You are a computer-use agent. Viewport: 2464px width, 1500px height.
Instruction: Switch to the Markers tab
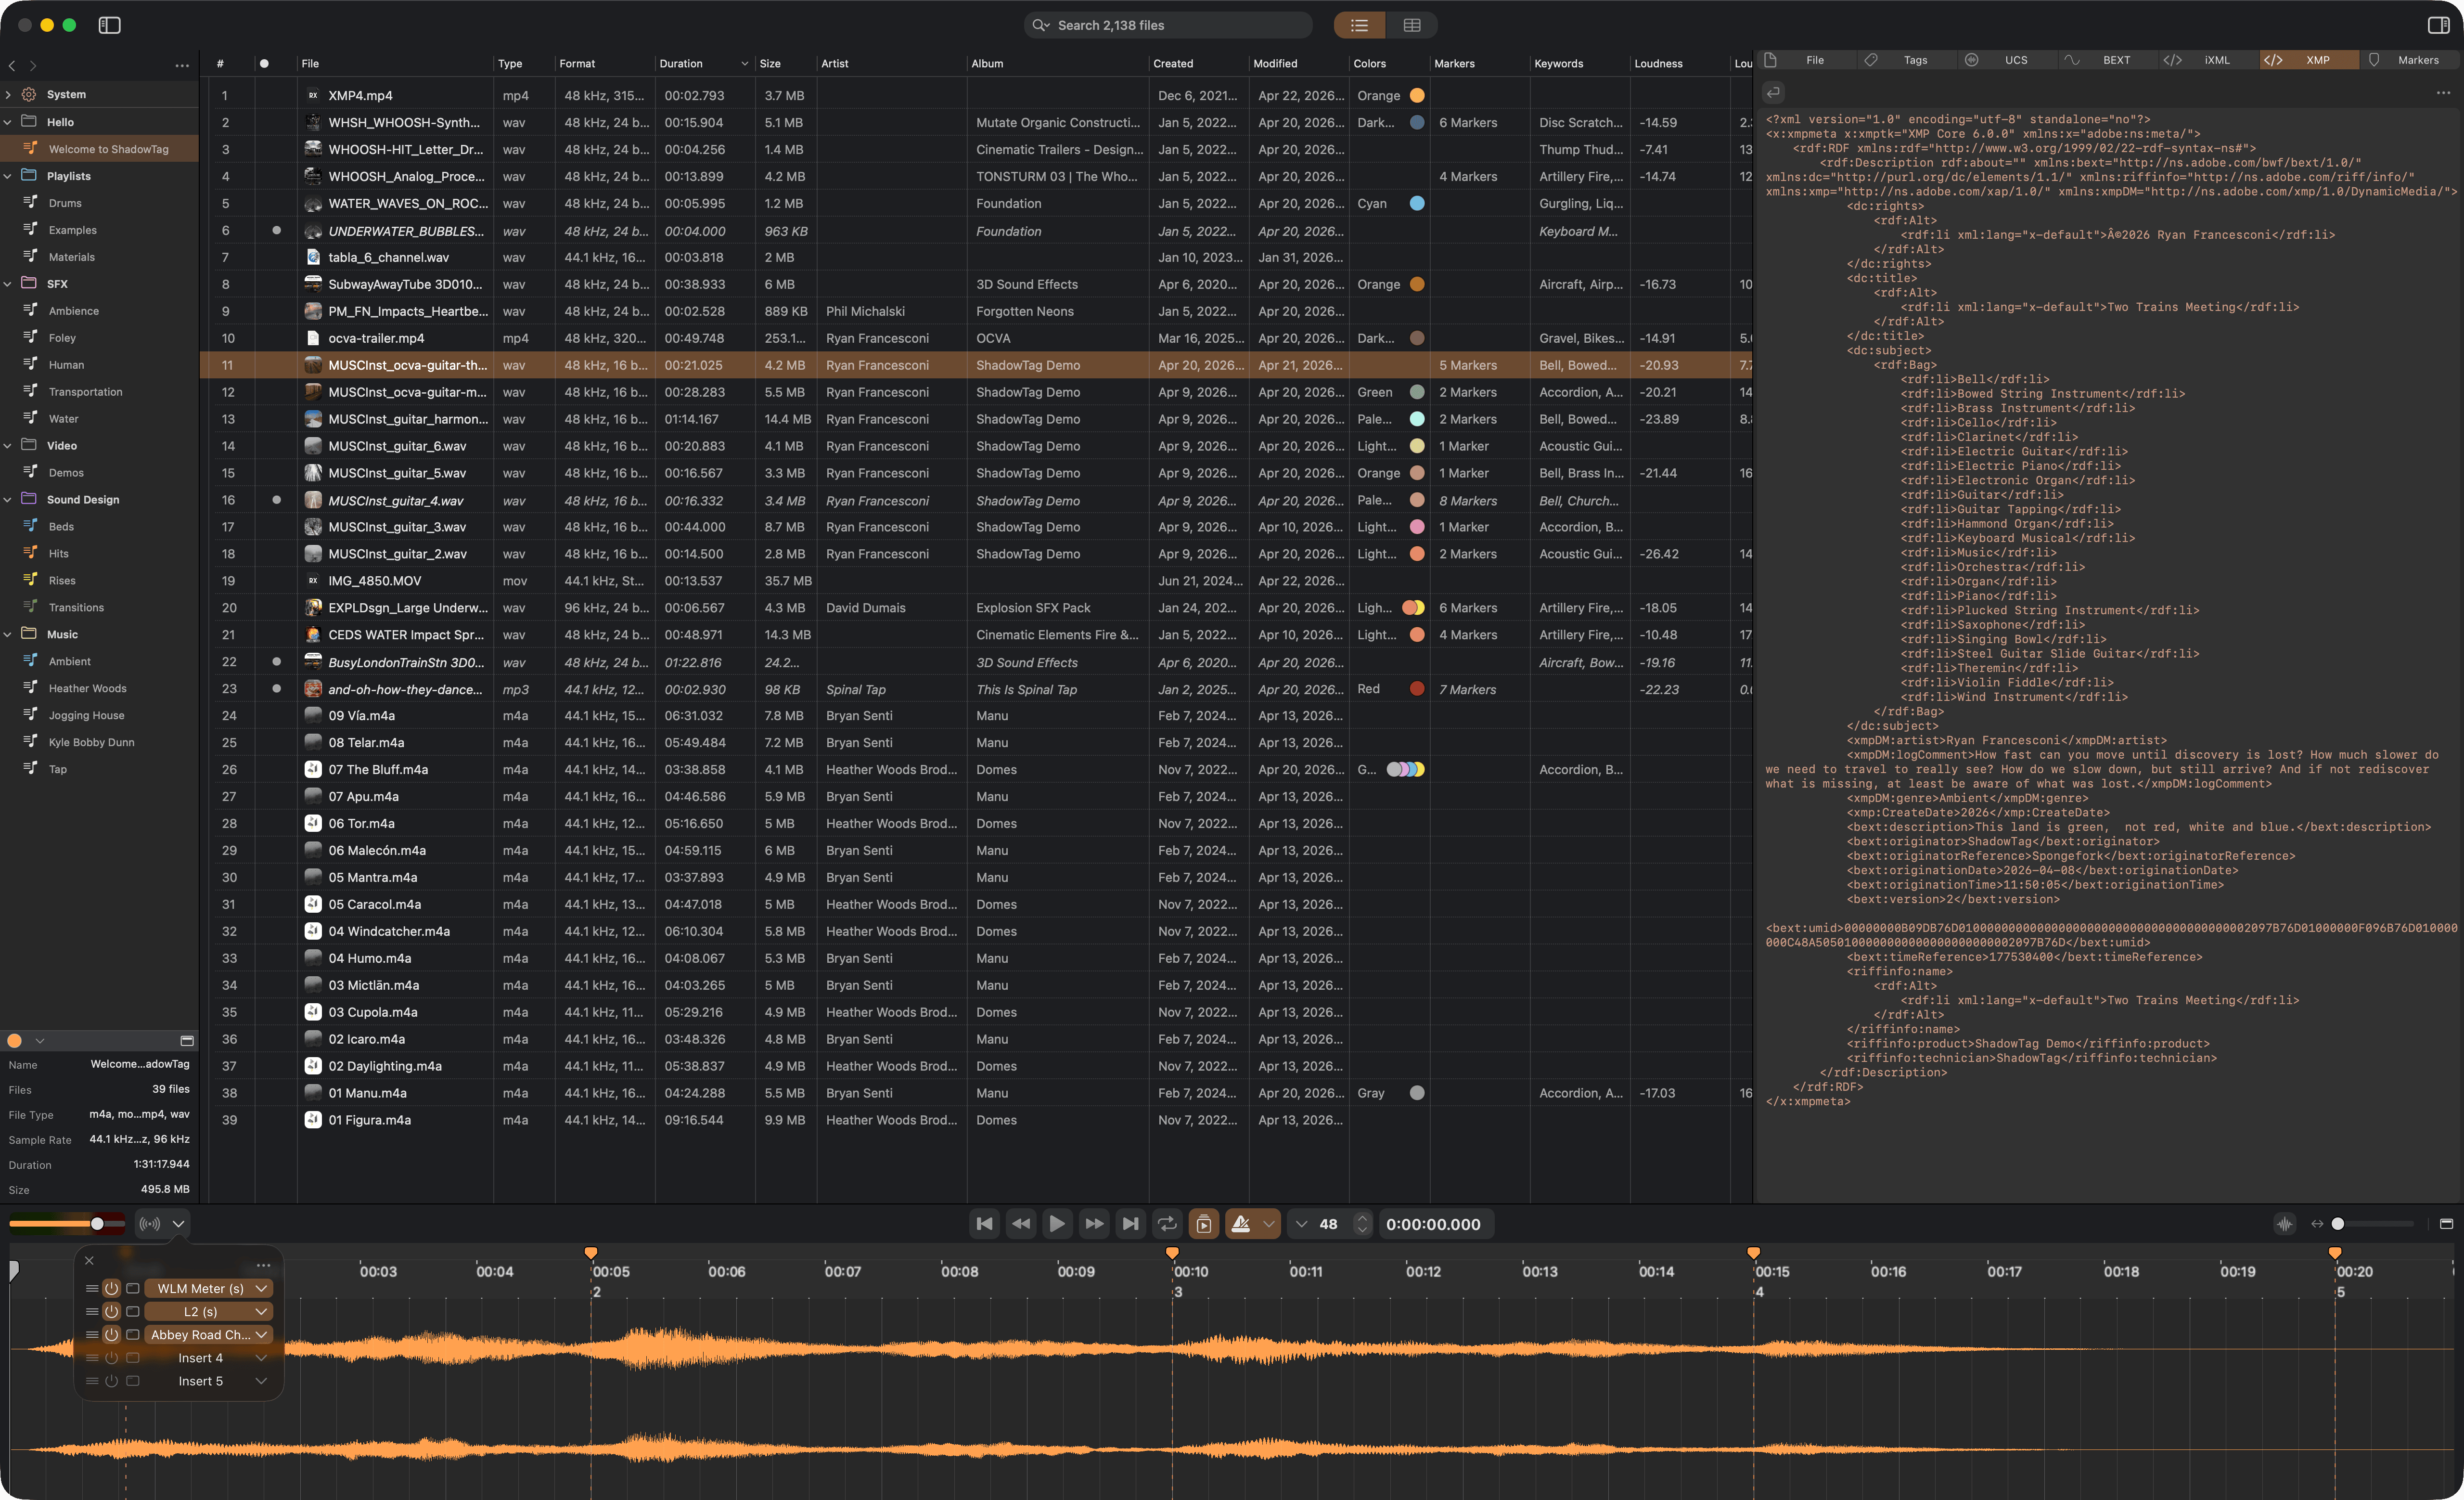point(2416,60)
